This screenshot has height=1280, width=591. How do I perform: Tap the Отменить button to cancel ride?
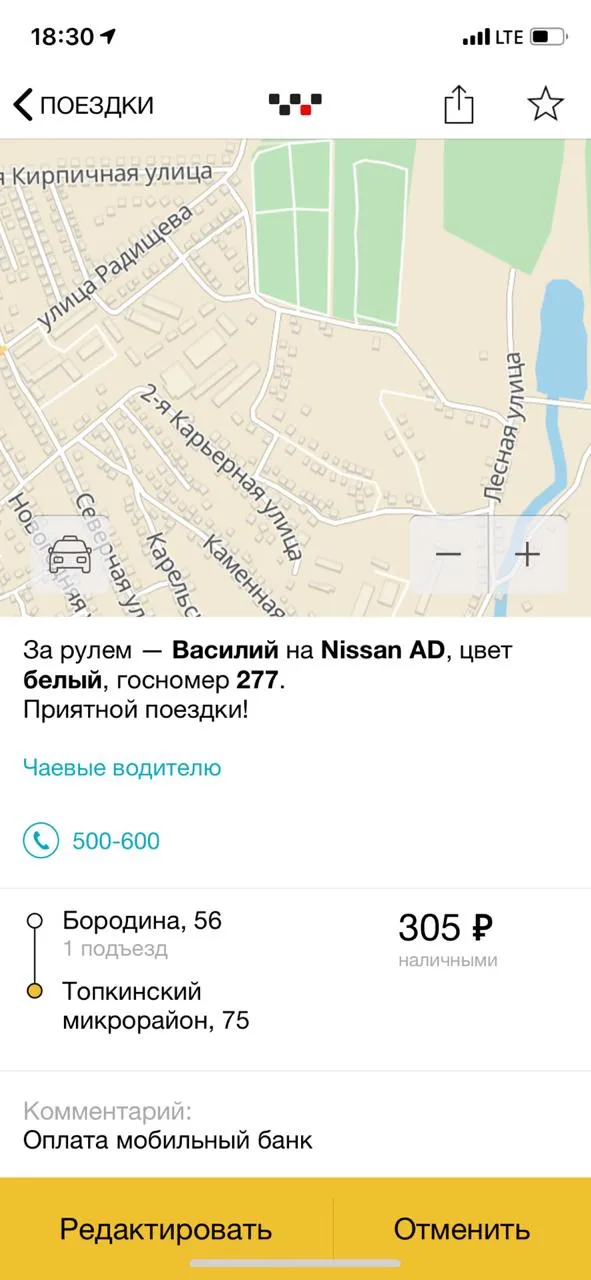click(462, 1229)
